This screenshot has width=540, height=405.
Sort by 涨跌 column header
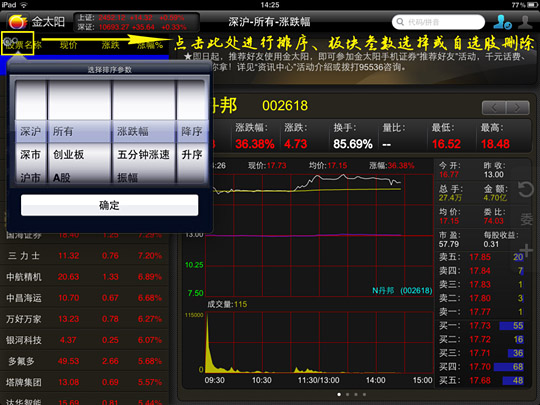(111, 45)
